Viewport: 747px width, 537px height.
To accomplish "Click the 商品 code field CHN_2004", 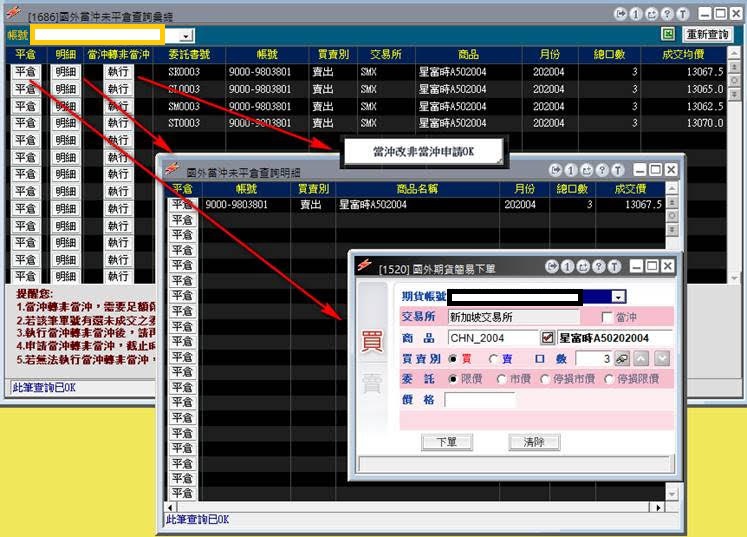I will (x=493, y=338).
